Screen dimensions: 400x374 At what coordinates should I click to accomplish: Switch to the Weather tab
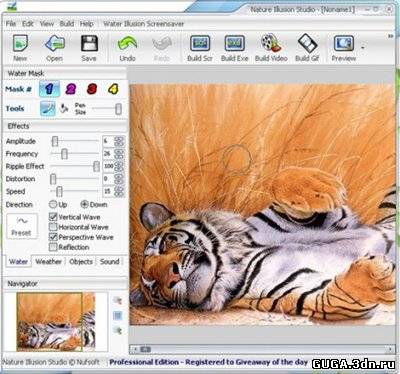[49, 262]
